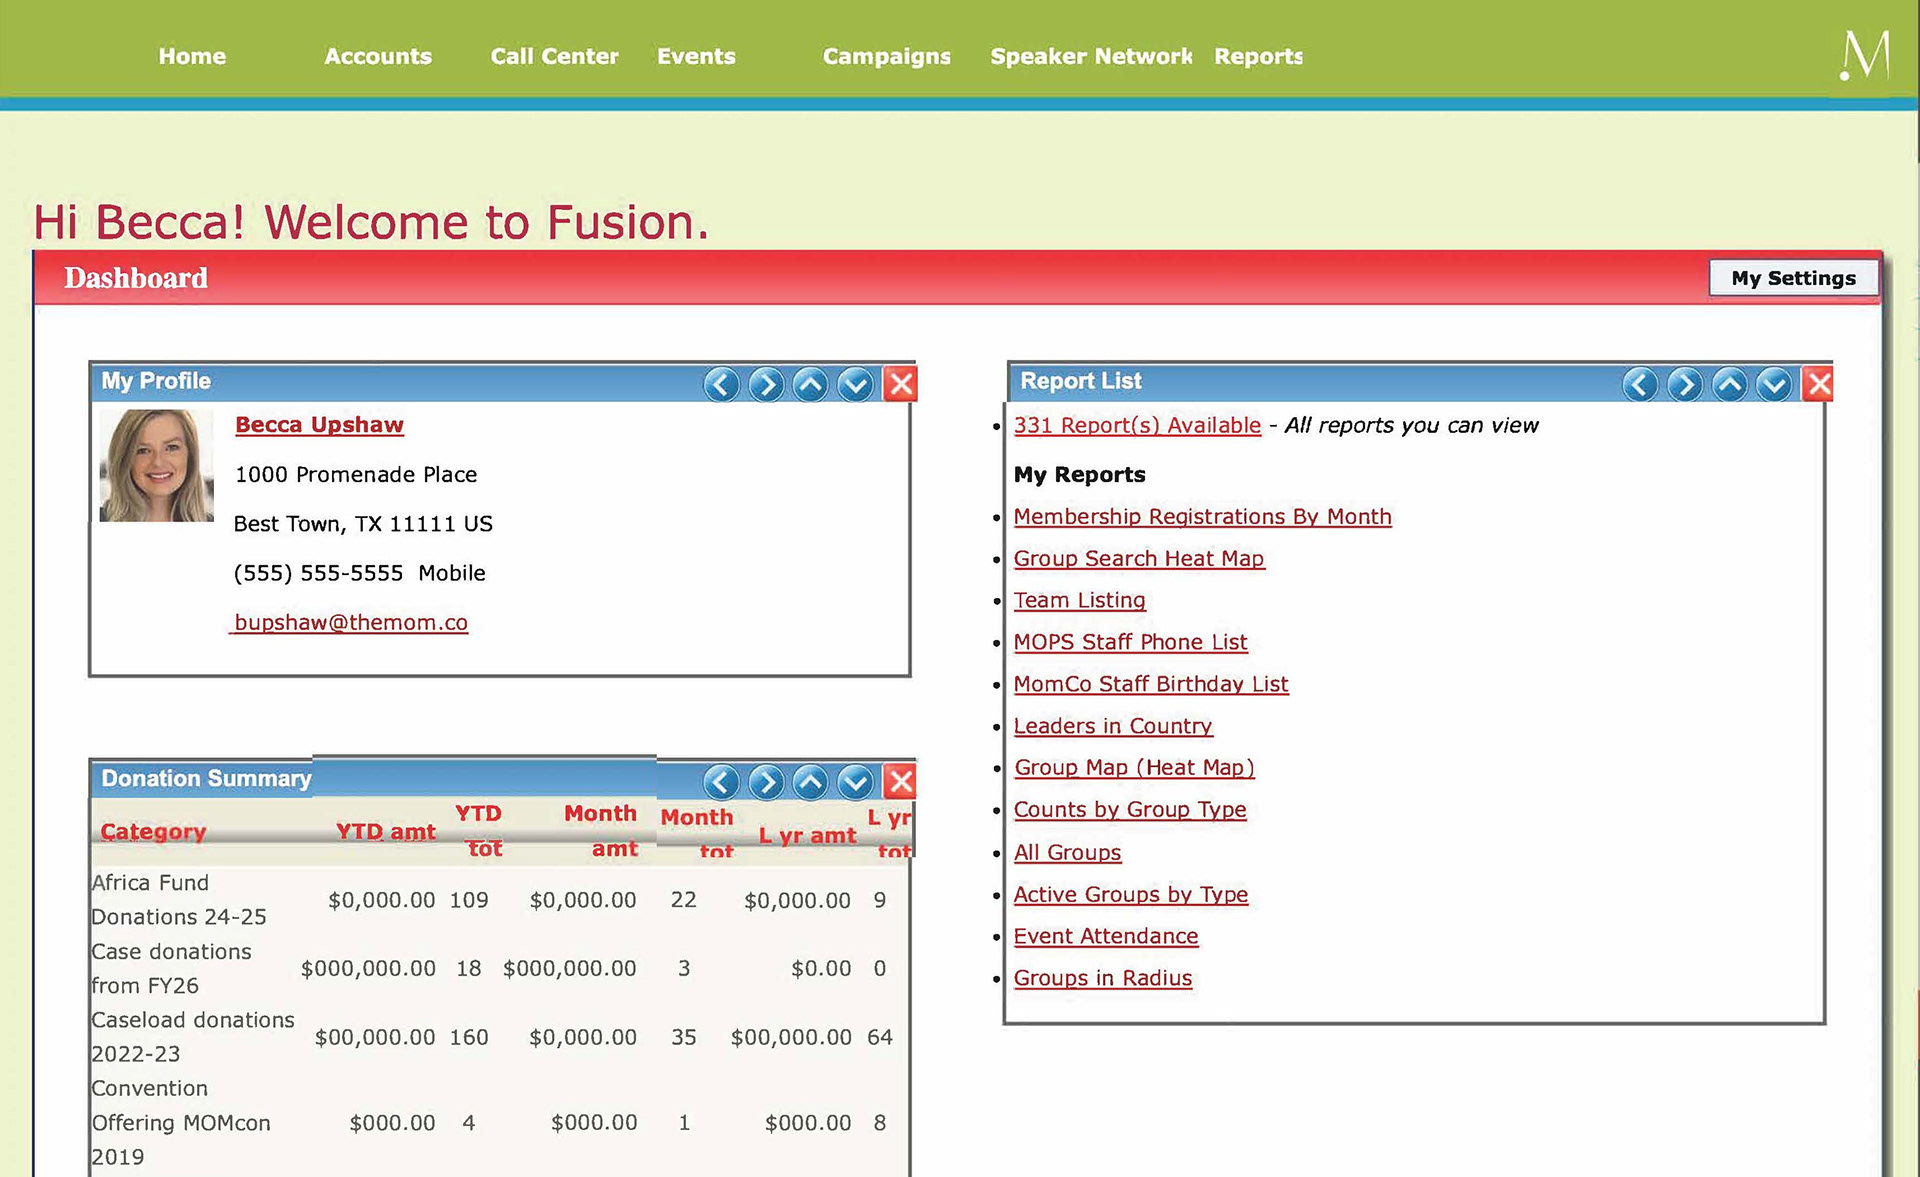This screenshot has height=1177, width=1920.
Task: Move My Profile panel right arrow
Action: pyautogui.click(x=766, y=384)
